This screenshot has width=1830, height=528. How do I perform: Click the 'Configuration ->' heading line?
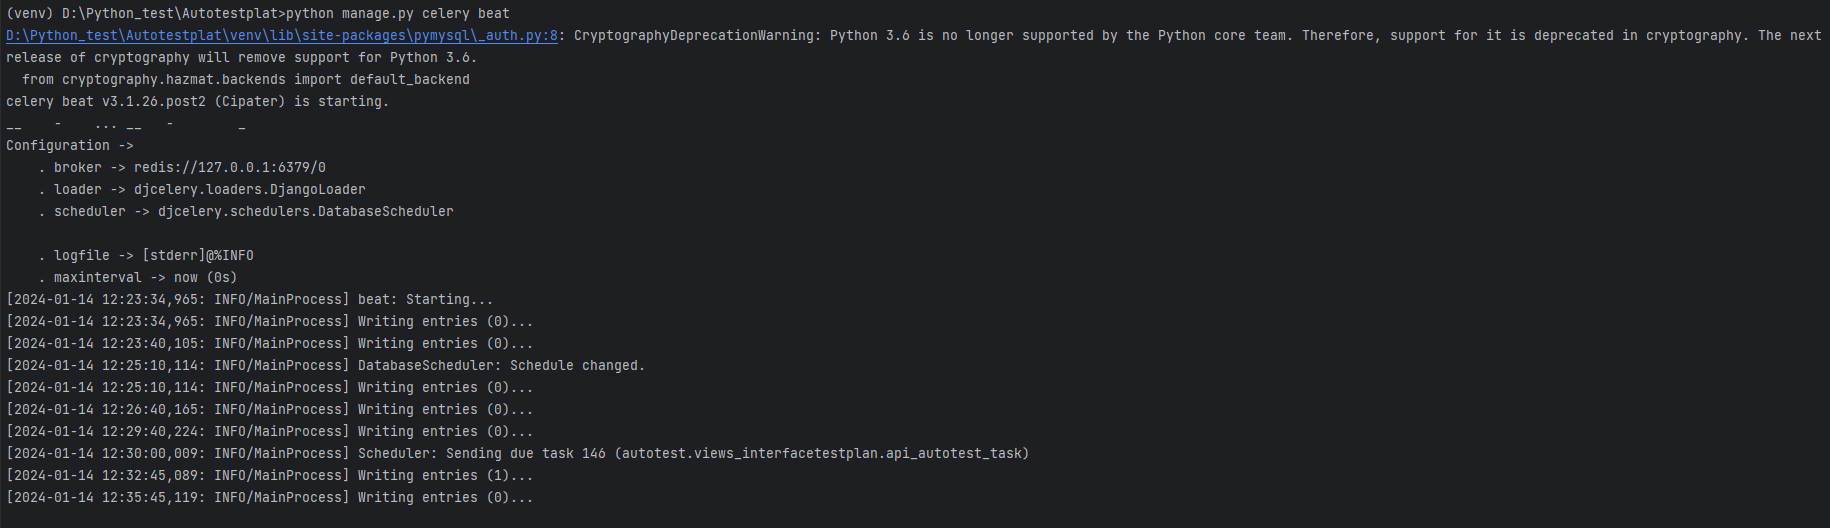pyautogui.click(x=69, y=146)
